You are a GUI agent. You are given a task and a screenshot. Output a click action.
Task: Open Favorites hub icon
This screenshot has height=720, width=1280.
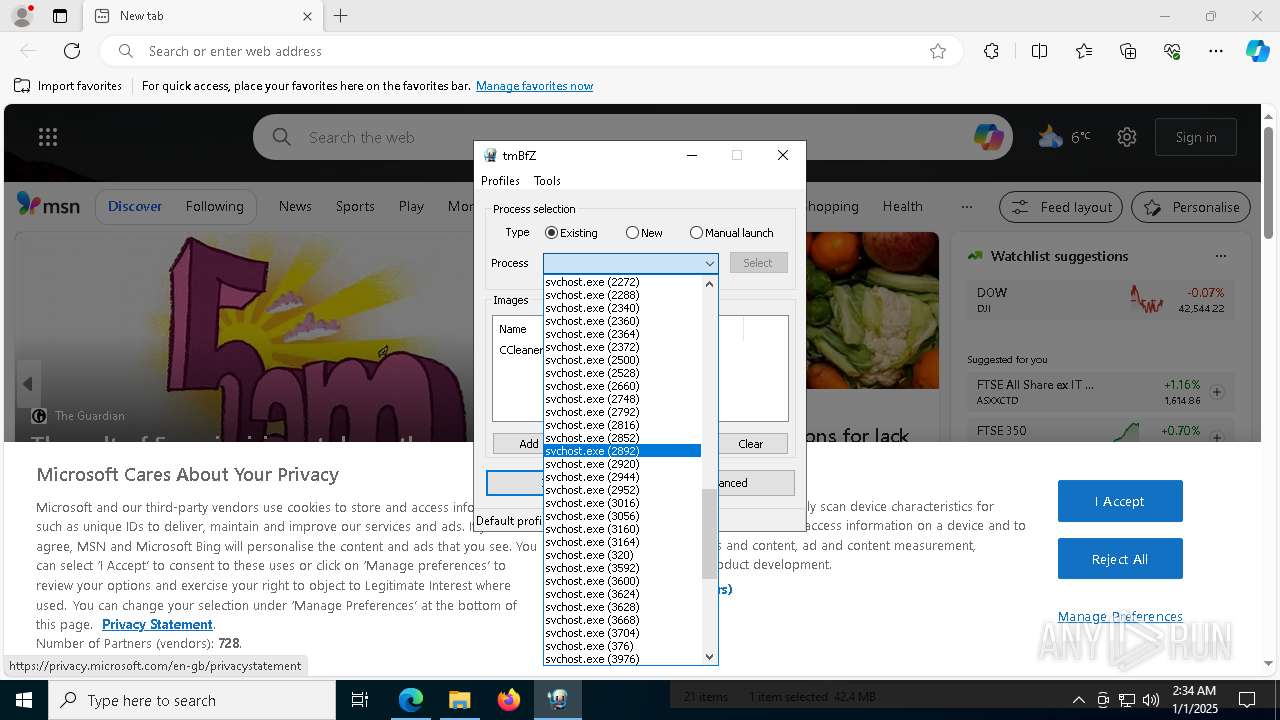click(1084, 51)
